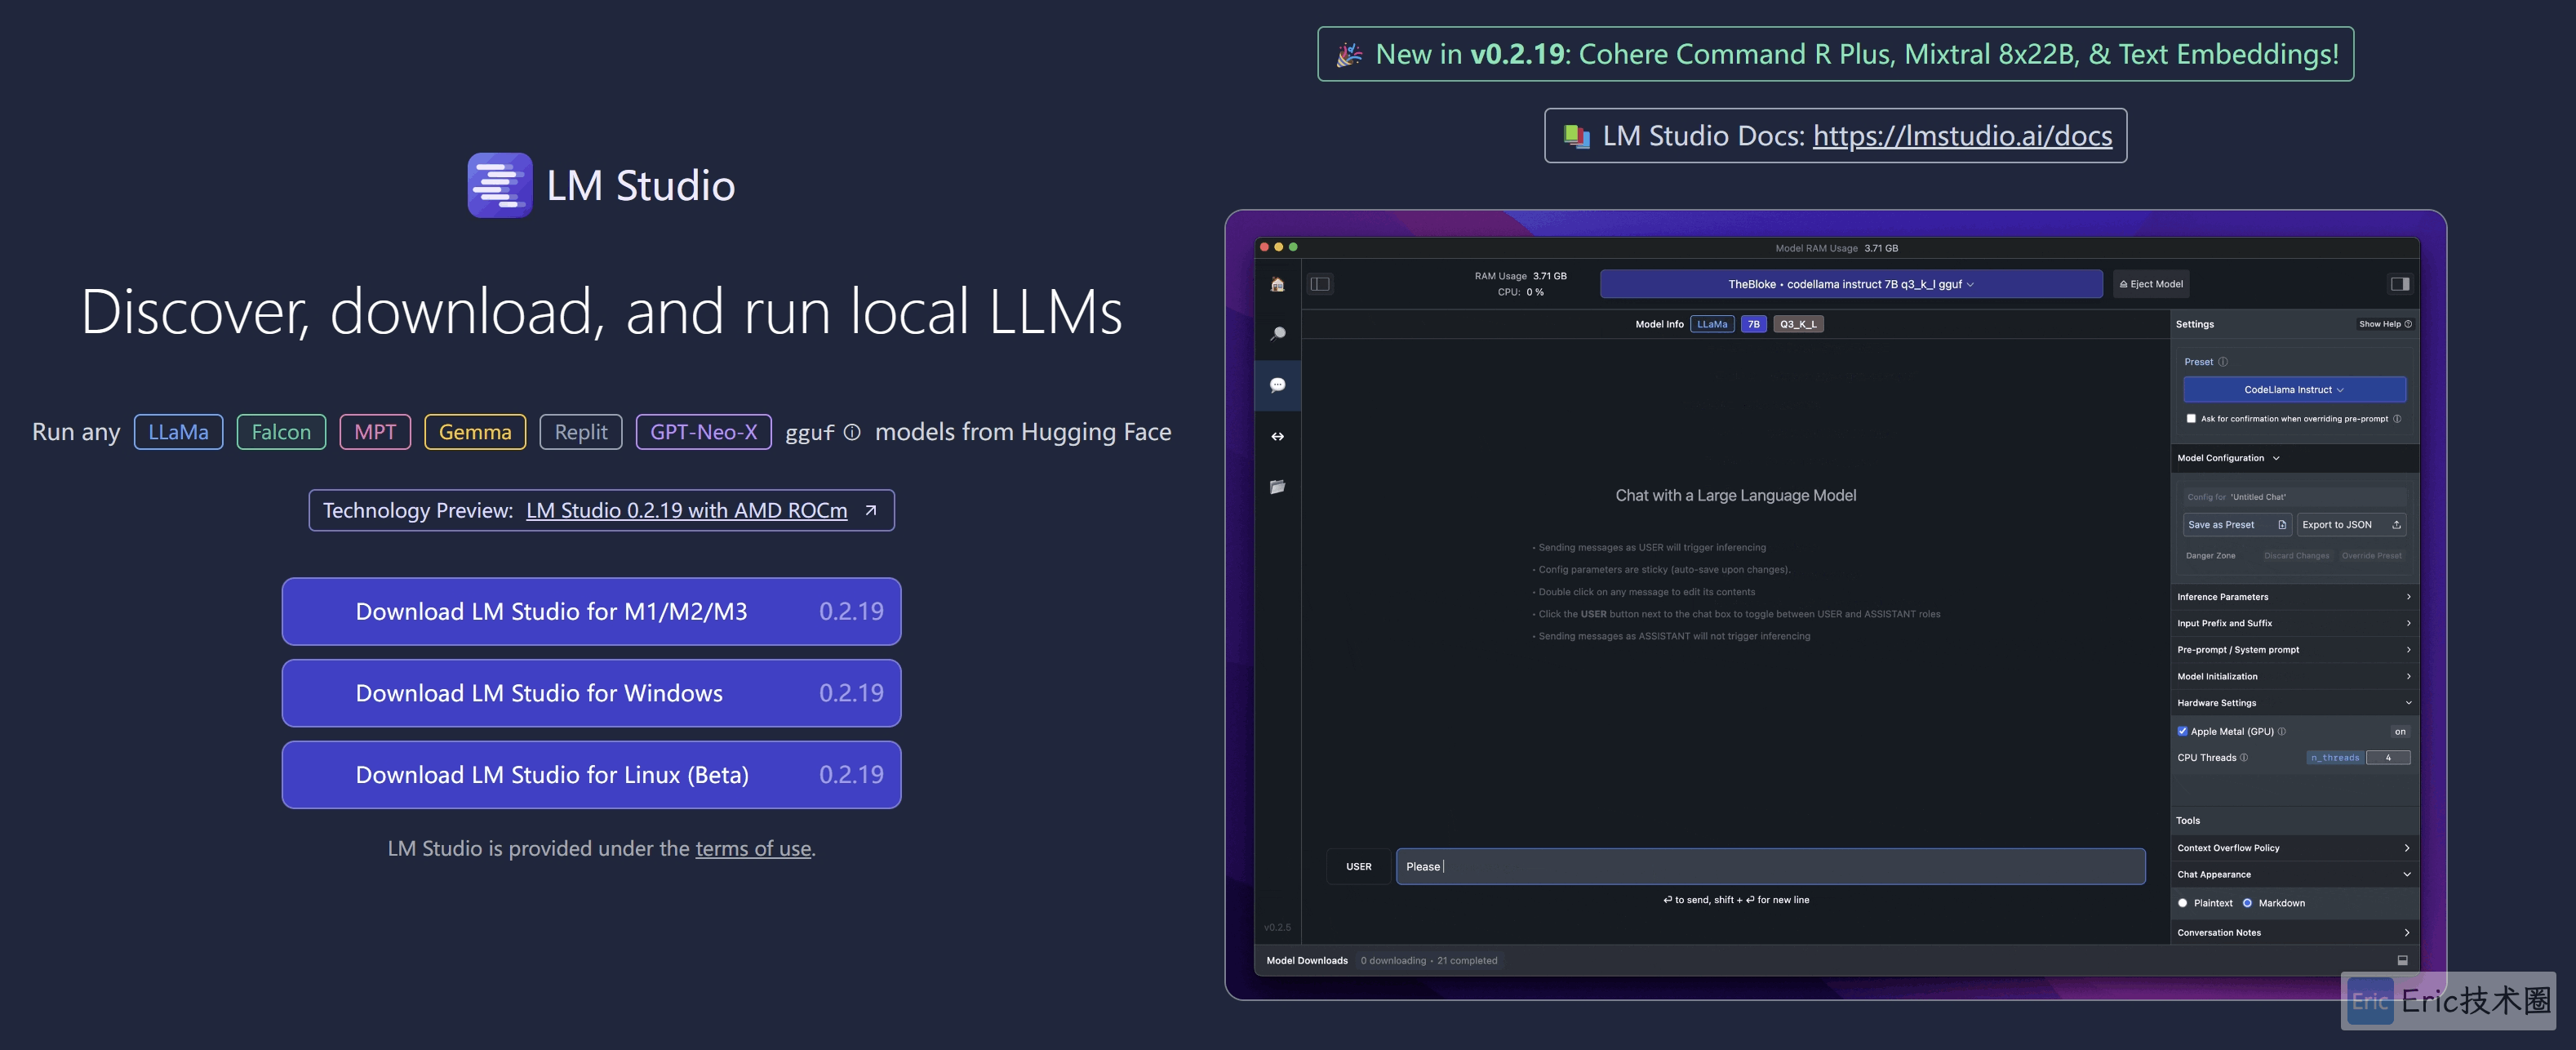This screenshot has height=1050, width=2576.
Task: Expand Model Initialization section
Action: click(x=2294, y=676)
